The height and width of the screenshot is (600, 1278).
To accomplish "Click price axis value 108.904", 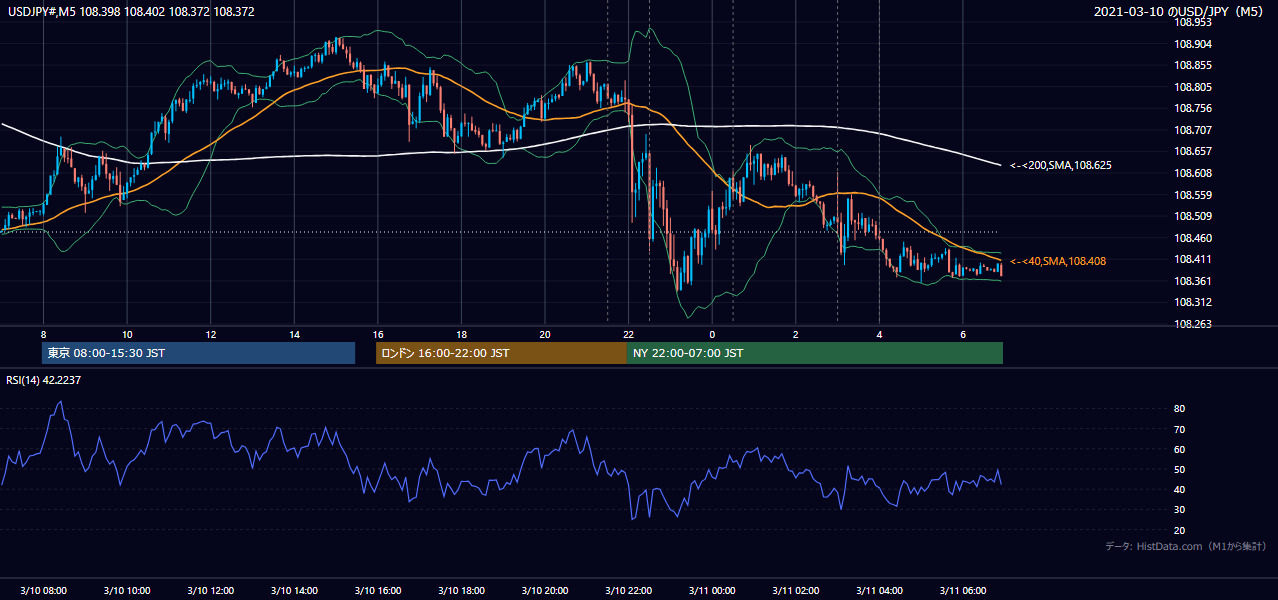I will tap(1194, 44).
